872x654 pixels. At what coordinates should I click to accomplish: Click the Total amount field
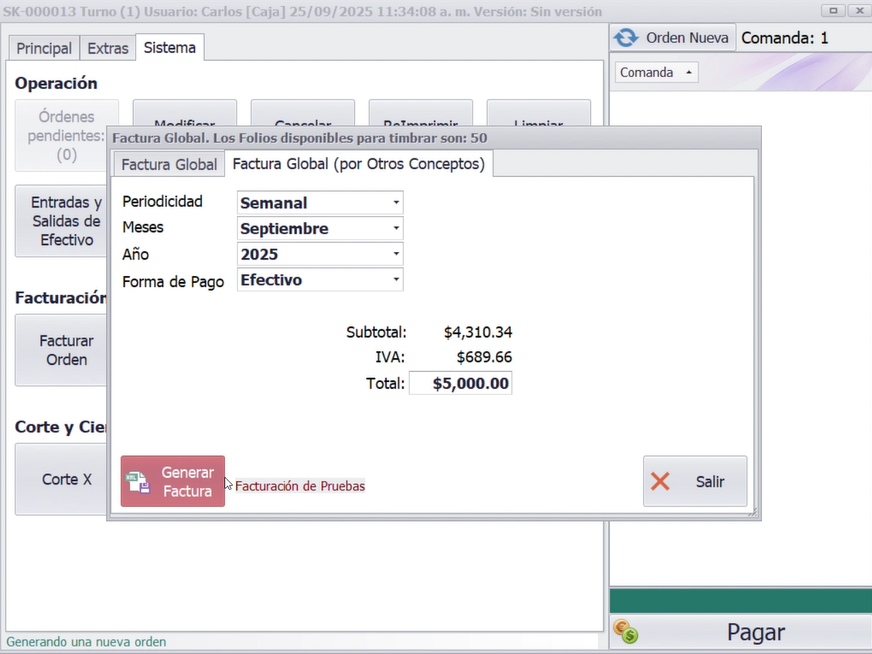click(x=461, y=383)
